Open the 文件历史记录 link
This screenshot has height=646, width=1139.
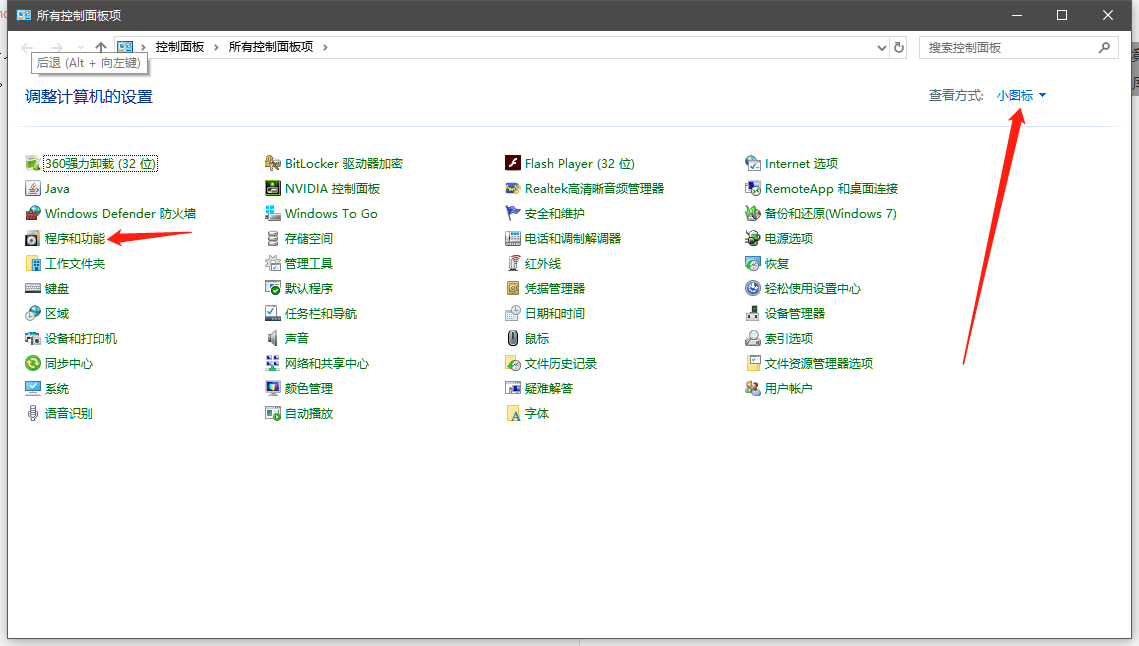[x=560, y=363]
